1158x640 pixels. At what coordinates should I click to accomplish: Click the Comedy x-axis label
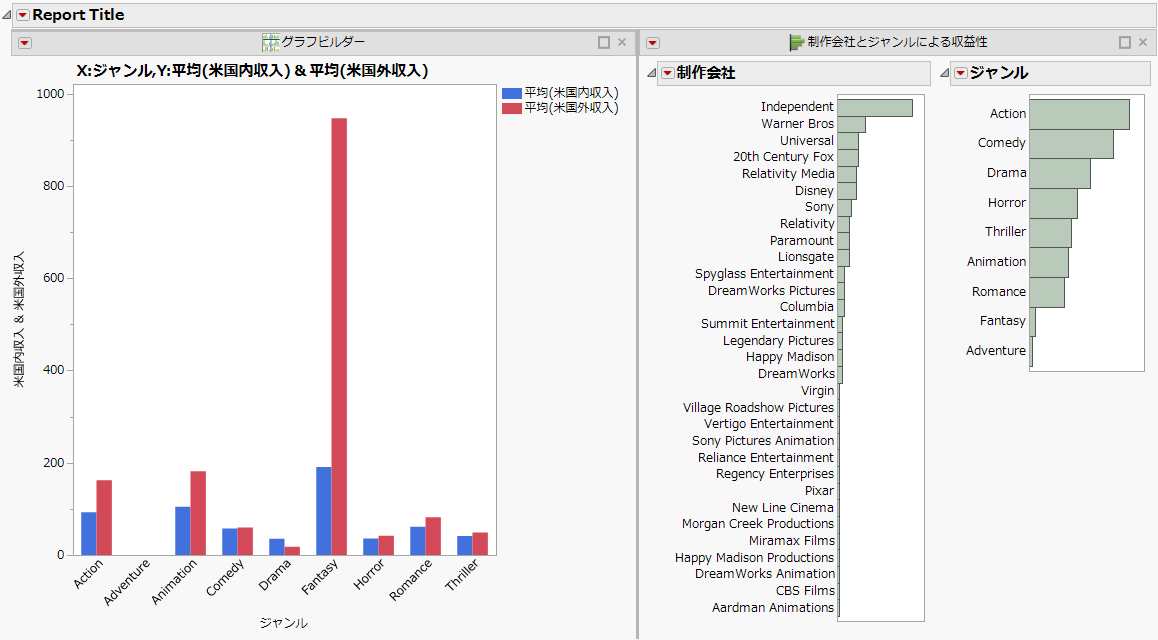click(x=225, y=579)
